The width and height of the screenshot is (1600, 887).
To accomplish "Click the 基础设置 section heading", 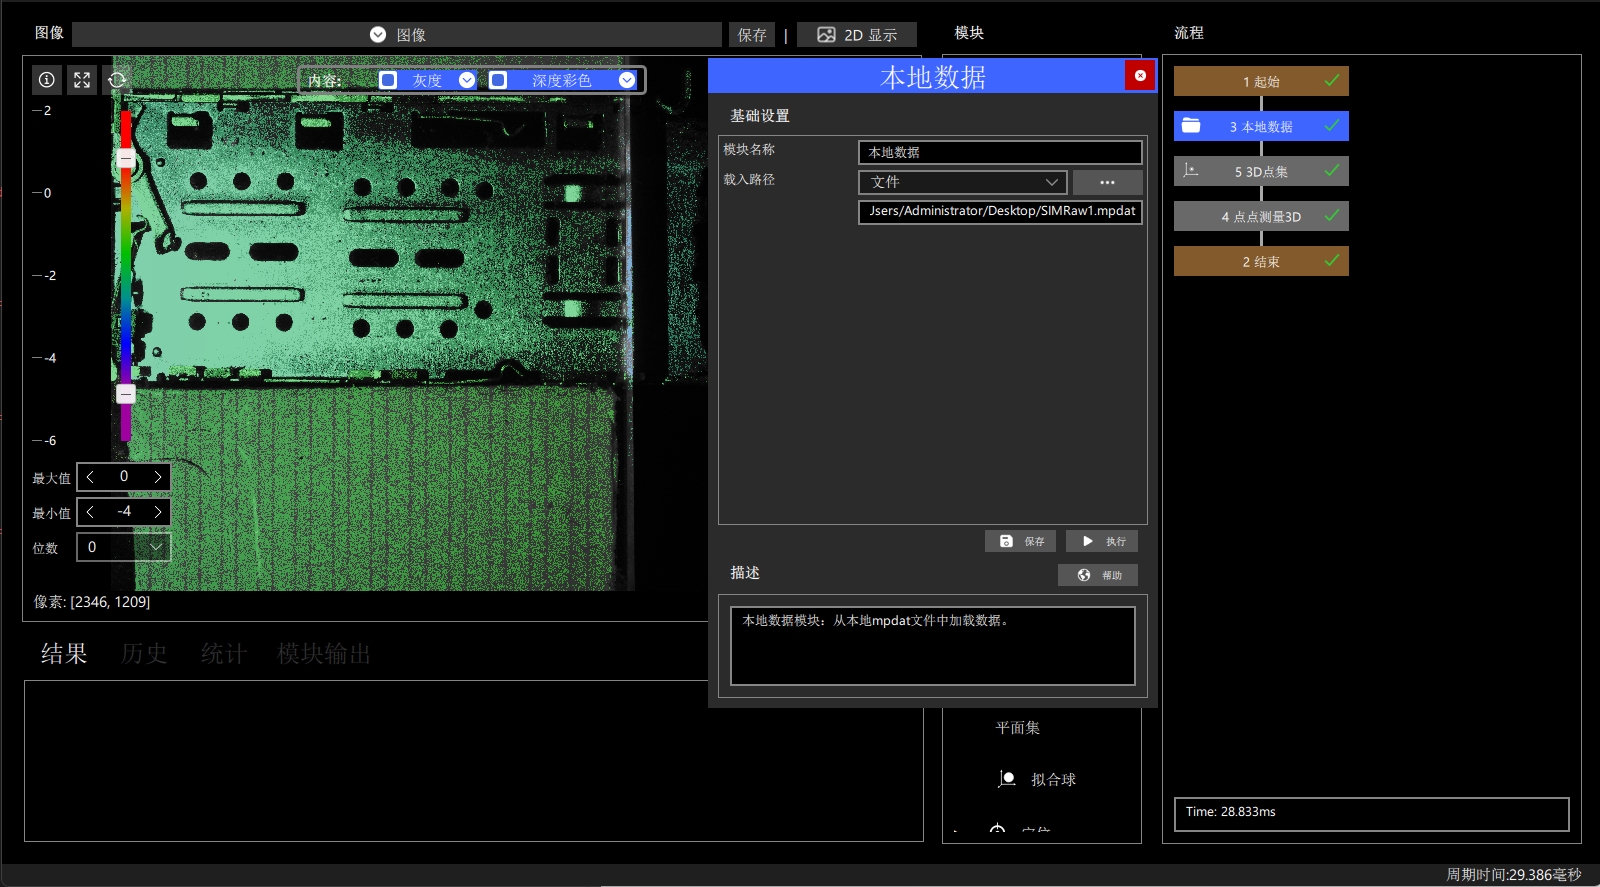I will pos(760,116).
